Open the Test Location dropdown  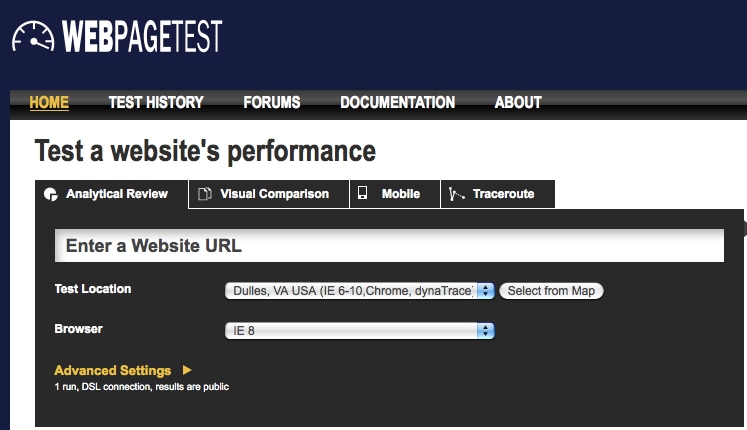tap(360, 290)
